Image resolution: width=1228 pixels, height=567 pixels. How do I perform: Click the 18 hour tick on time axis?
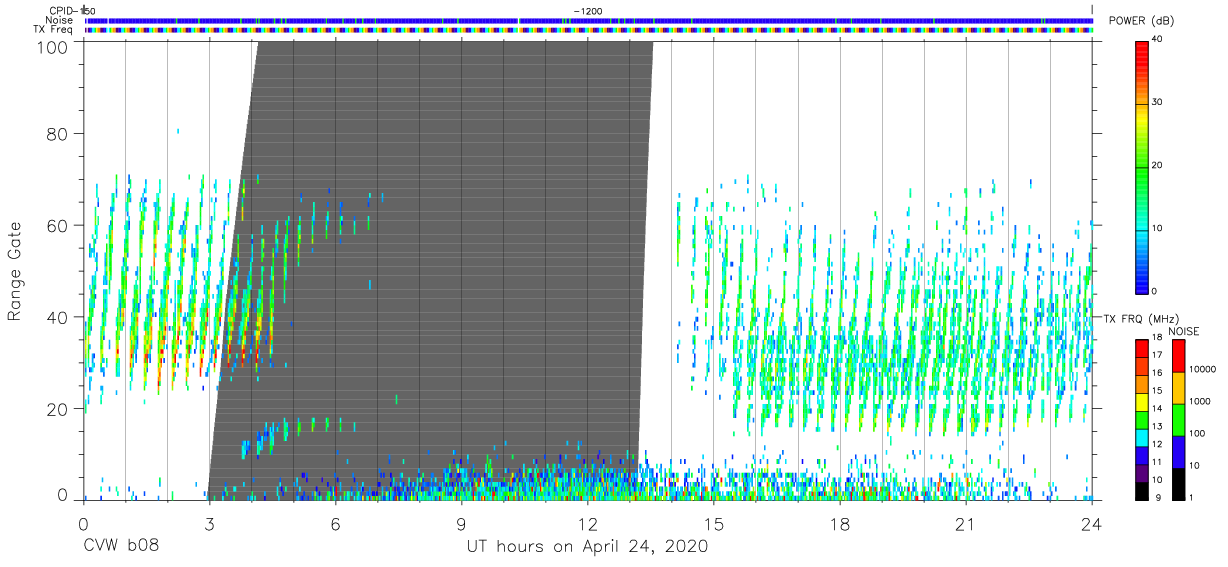(839, 524)
